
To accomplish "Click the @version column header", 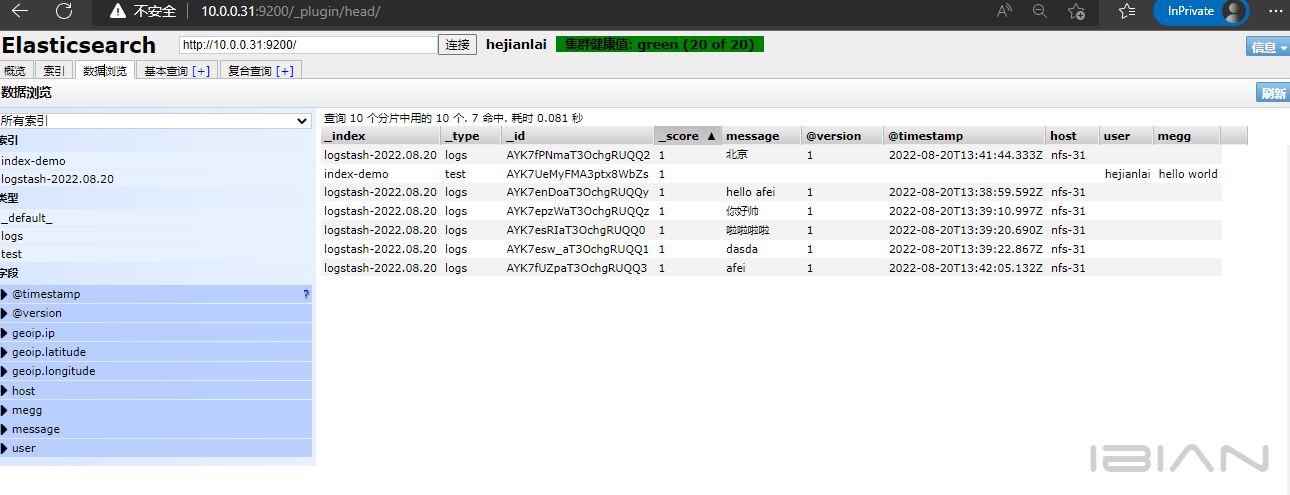I will tap(842, 136).
